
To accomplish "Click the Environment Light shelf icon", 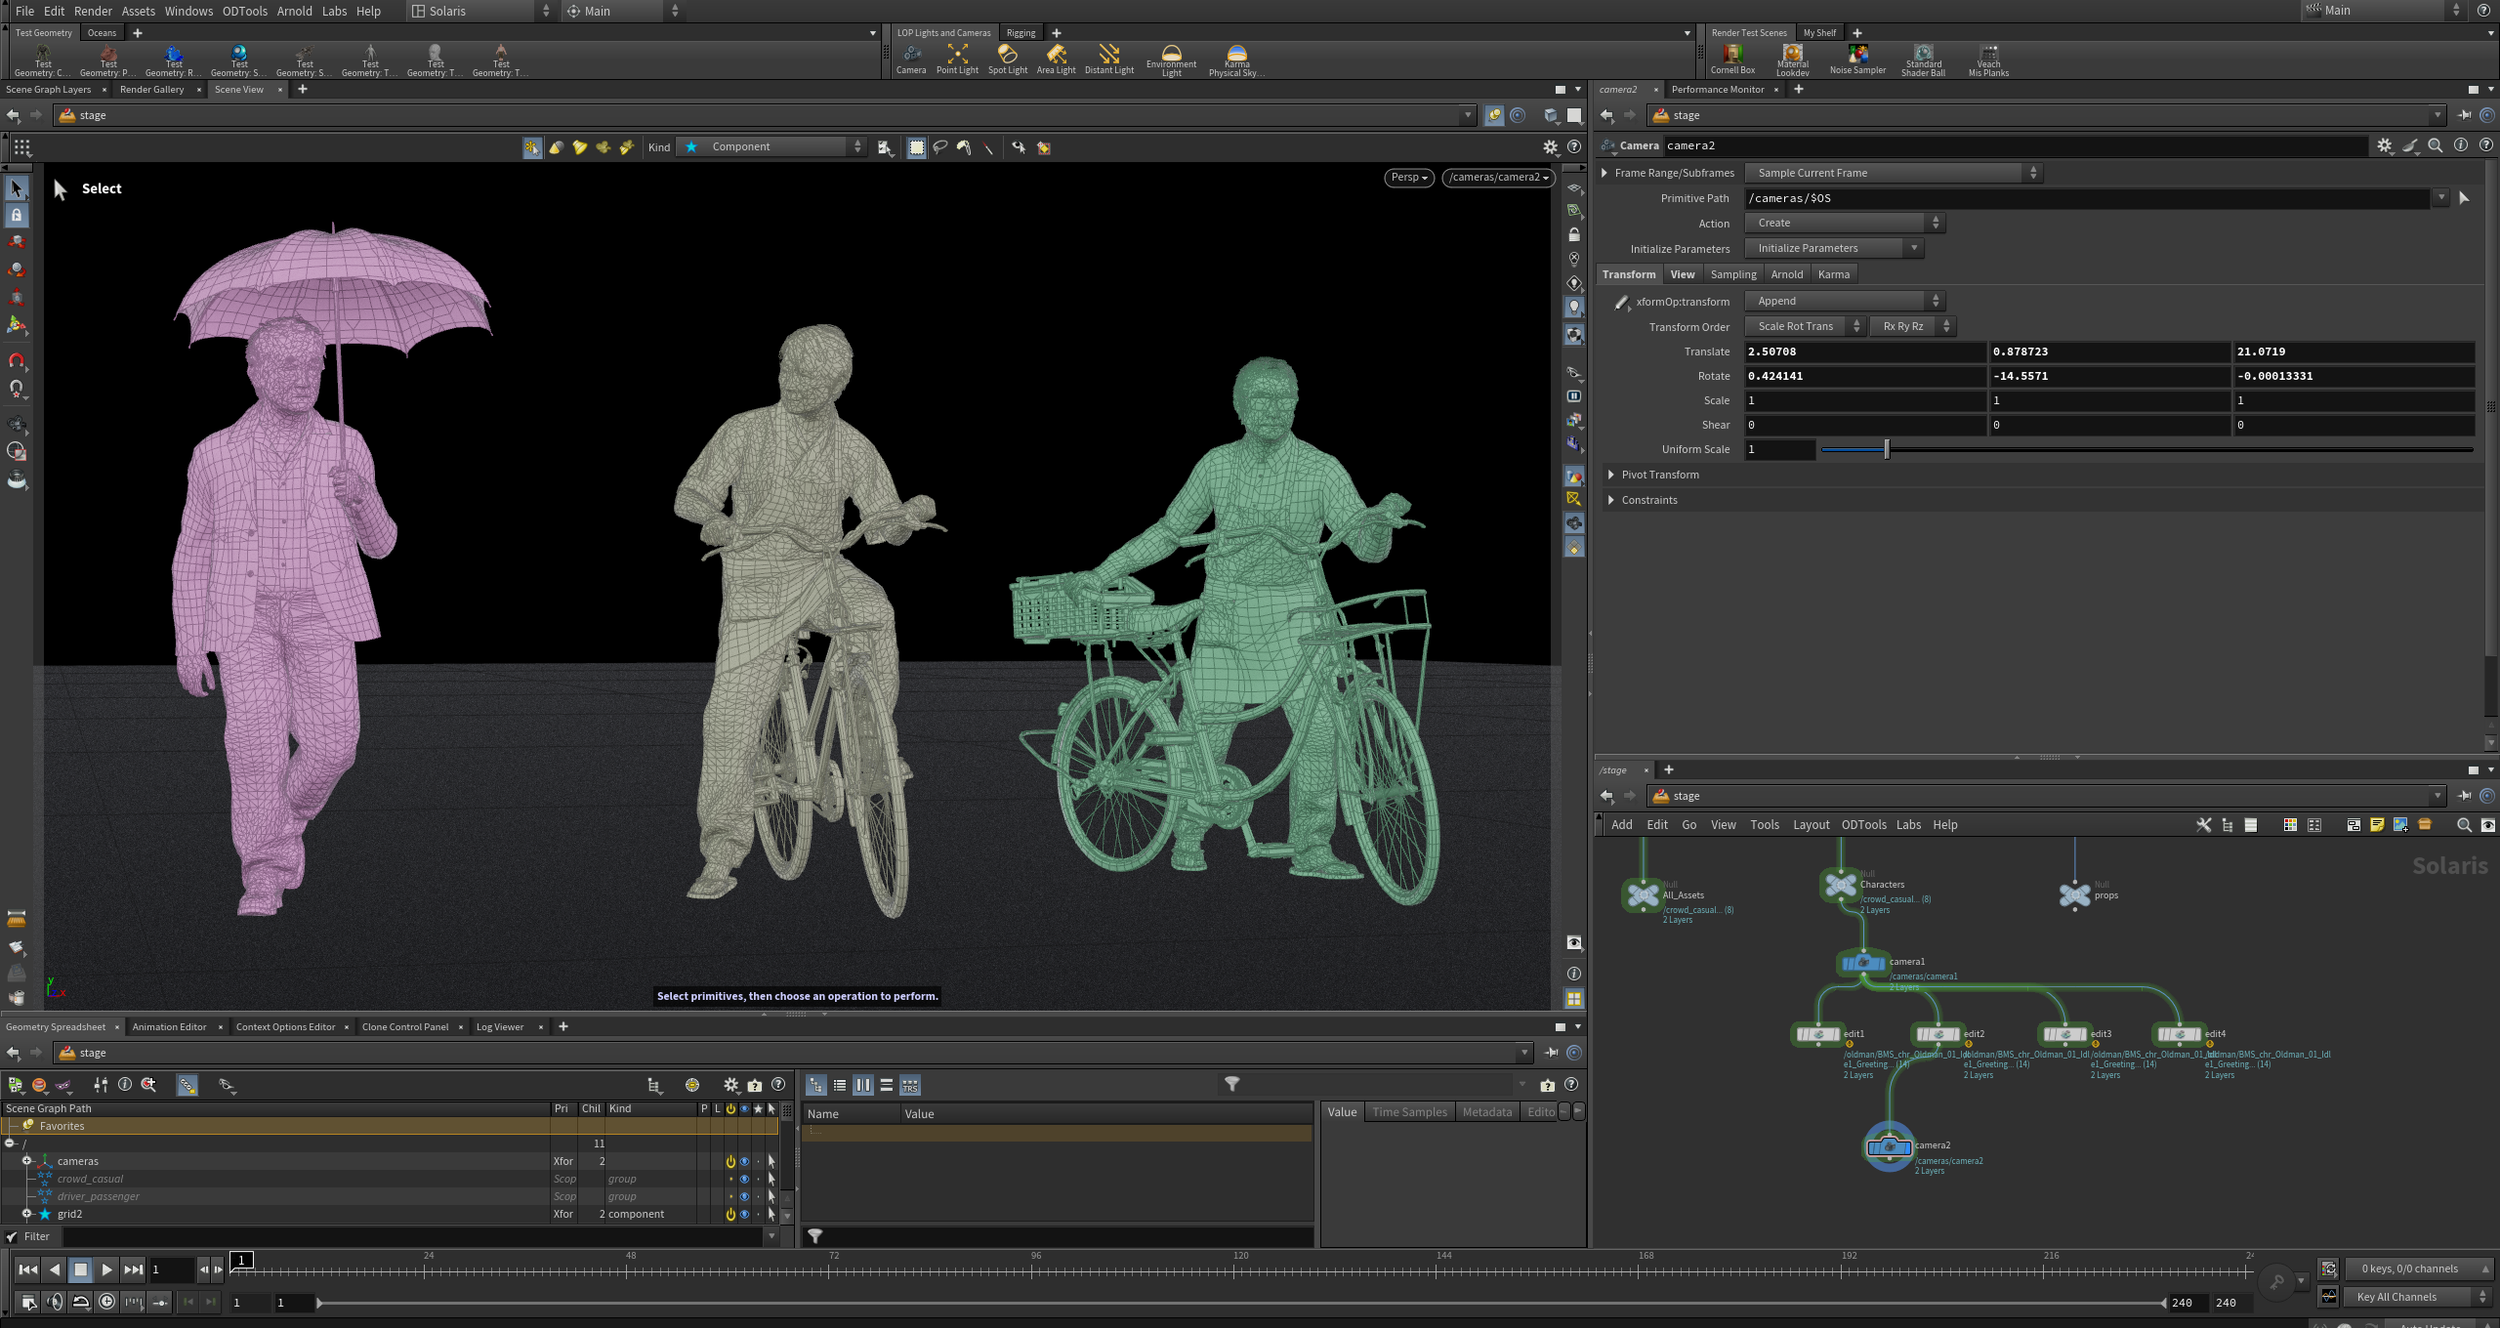I will coord(1171,60).
